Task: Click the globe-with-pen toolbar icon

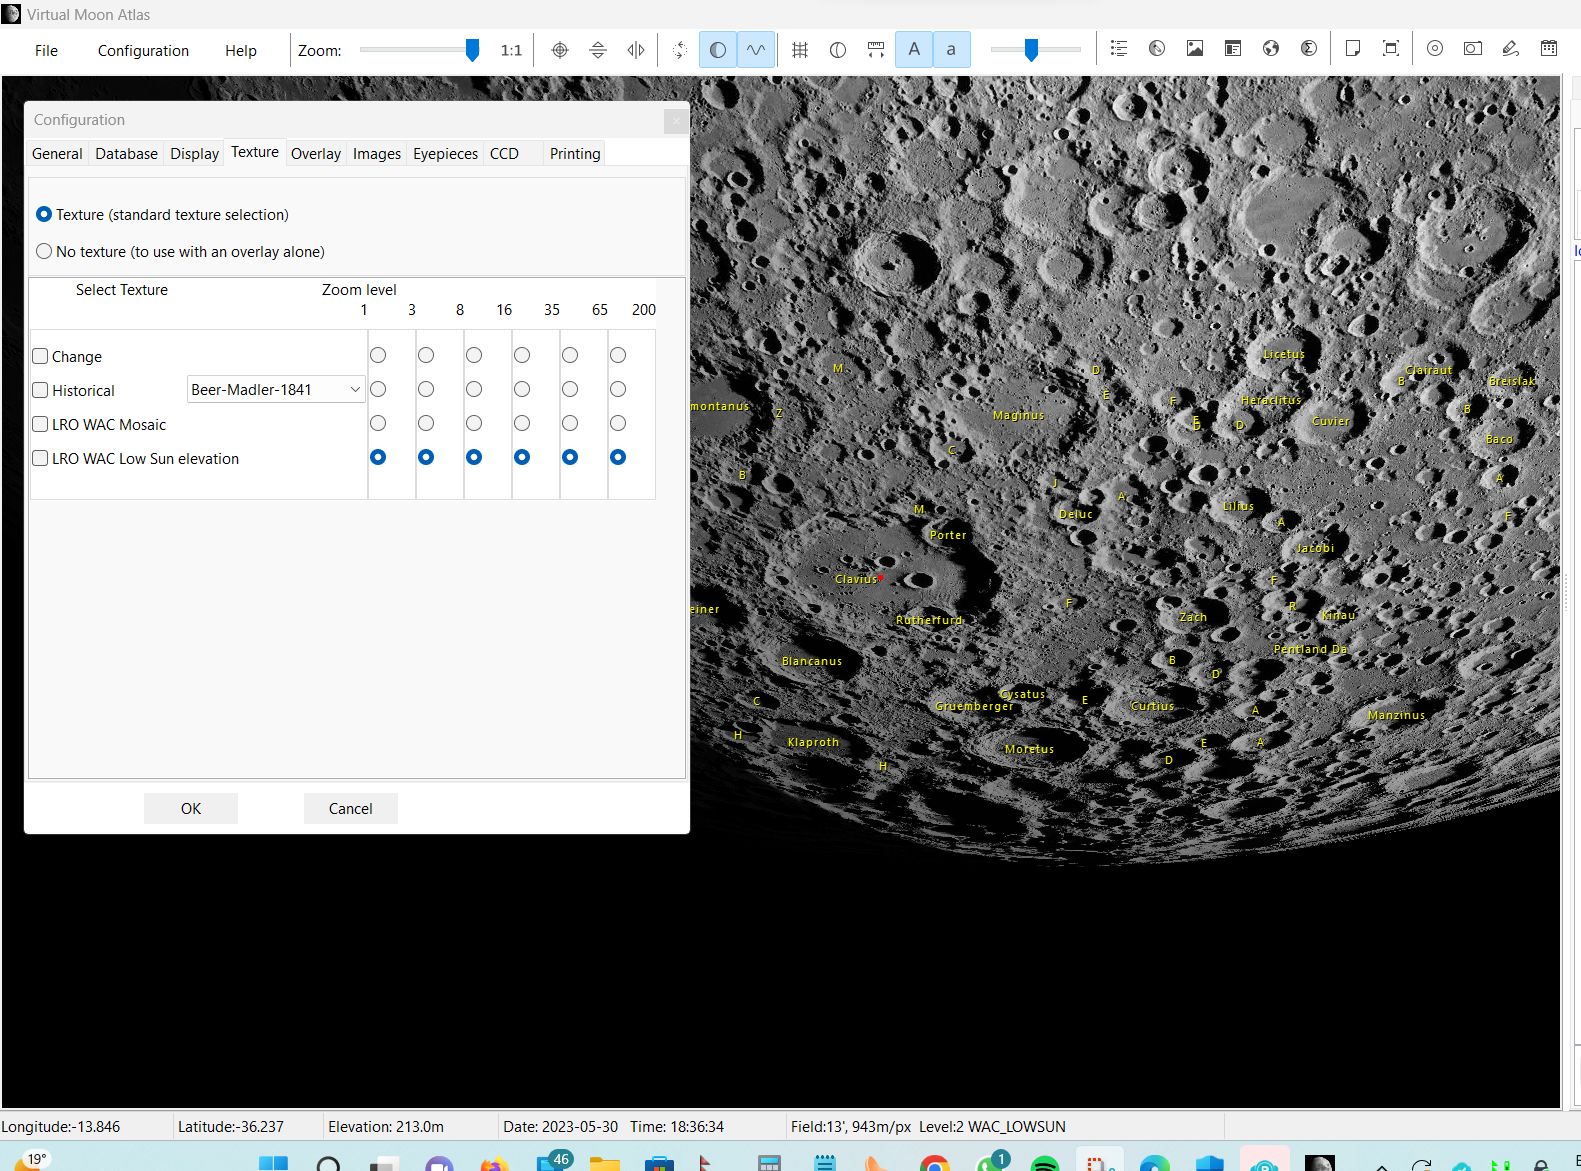Action: click(1157, 49)
